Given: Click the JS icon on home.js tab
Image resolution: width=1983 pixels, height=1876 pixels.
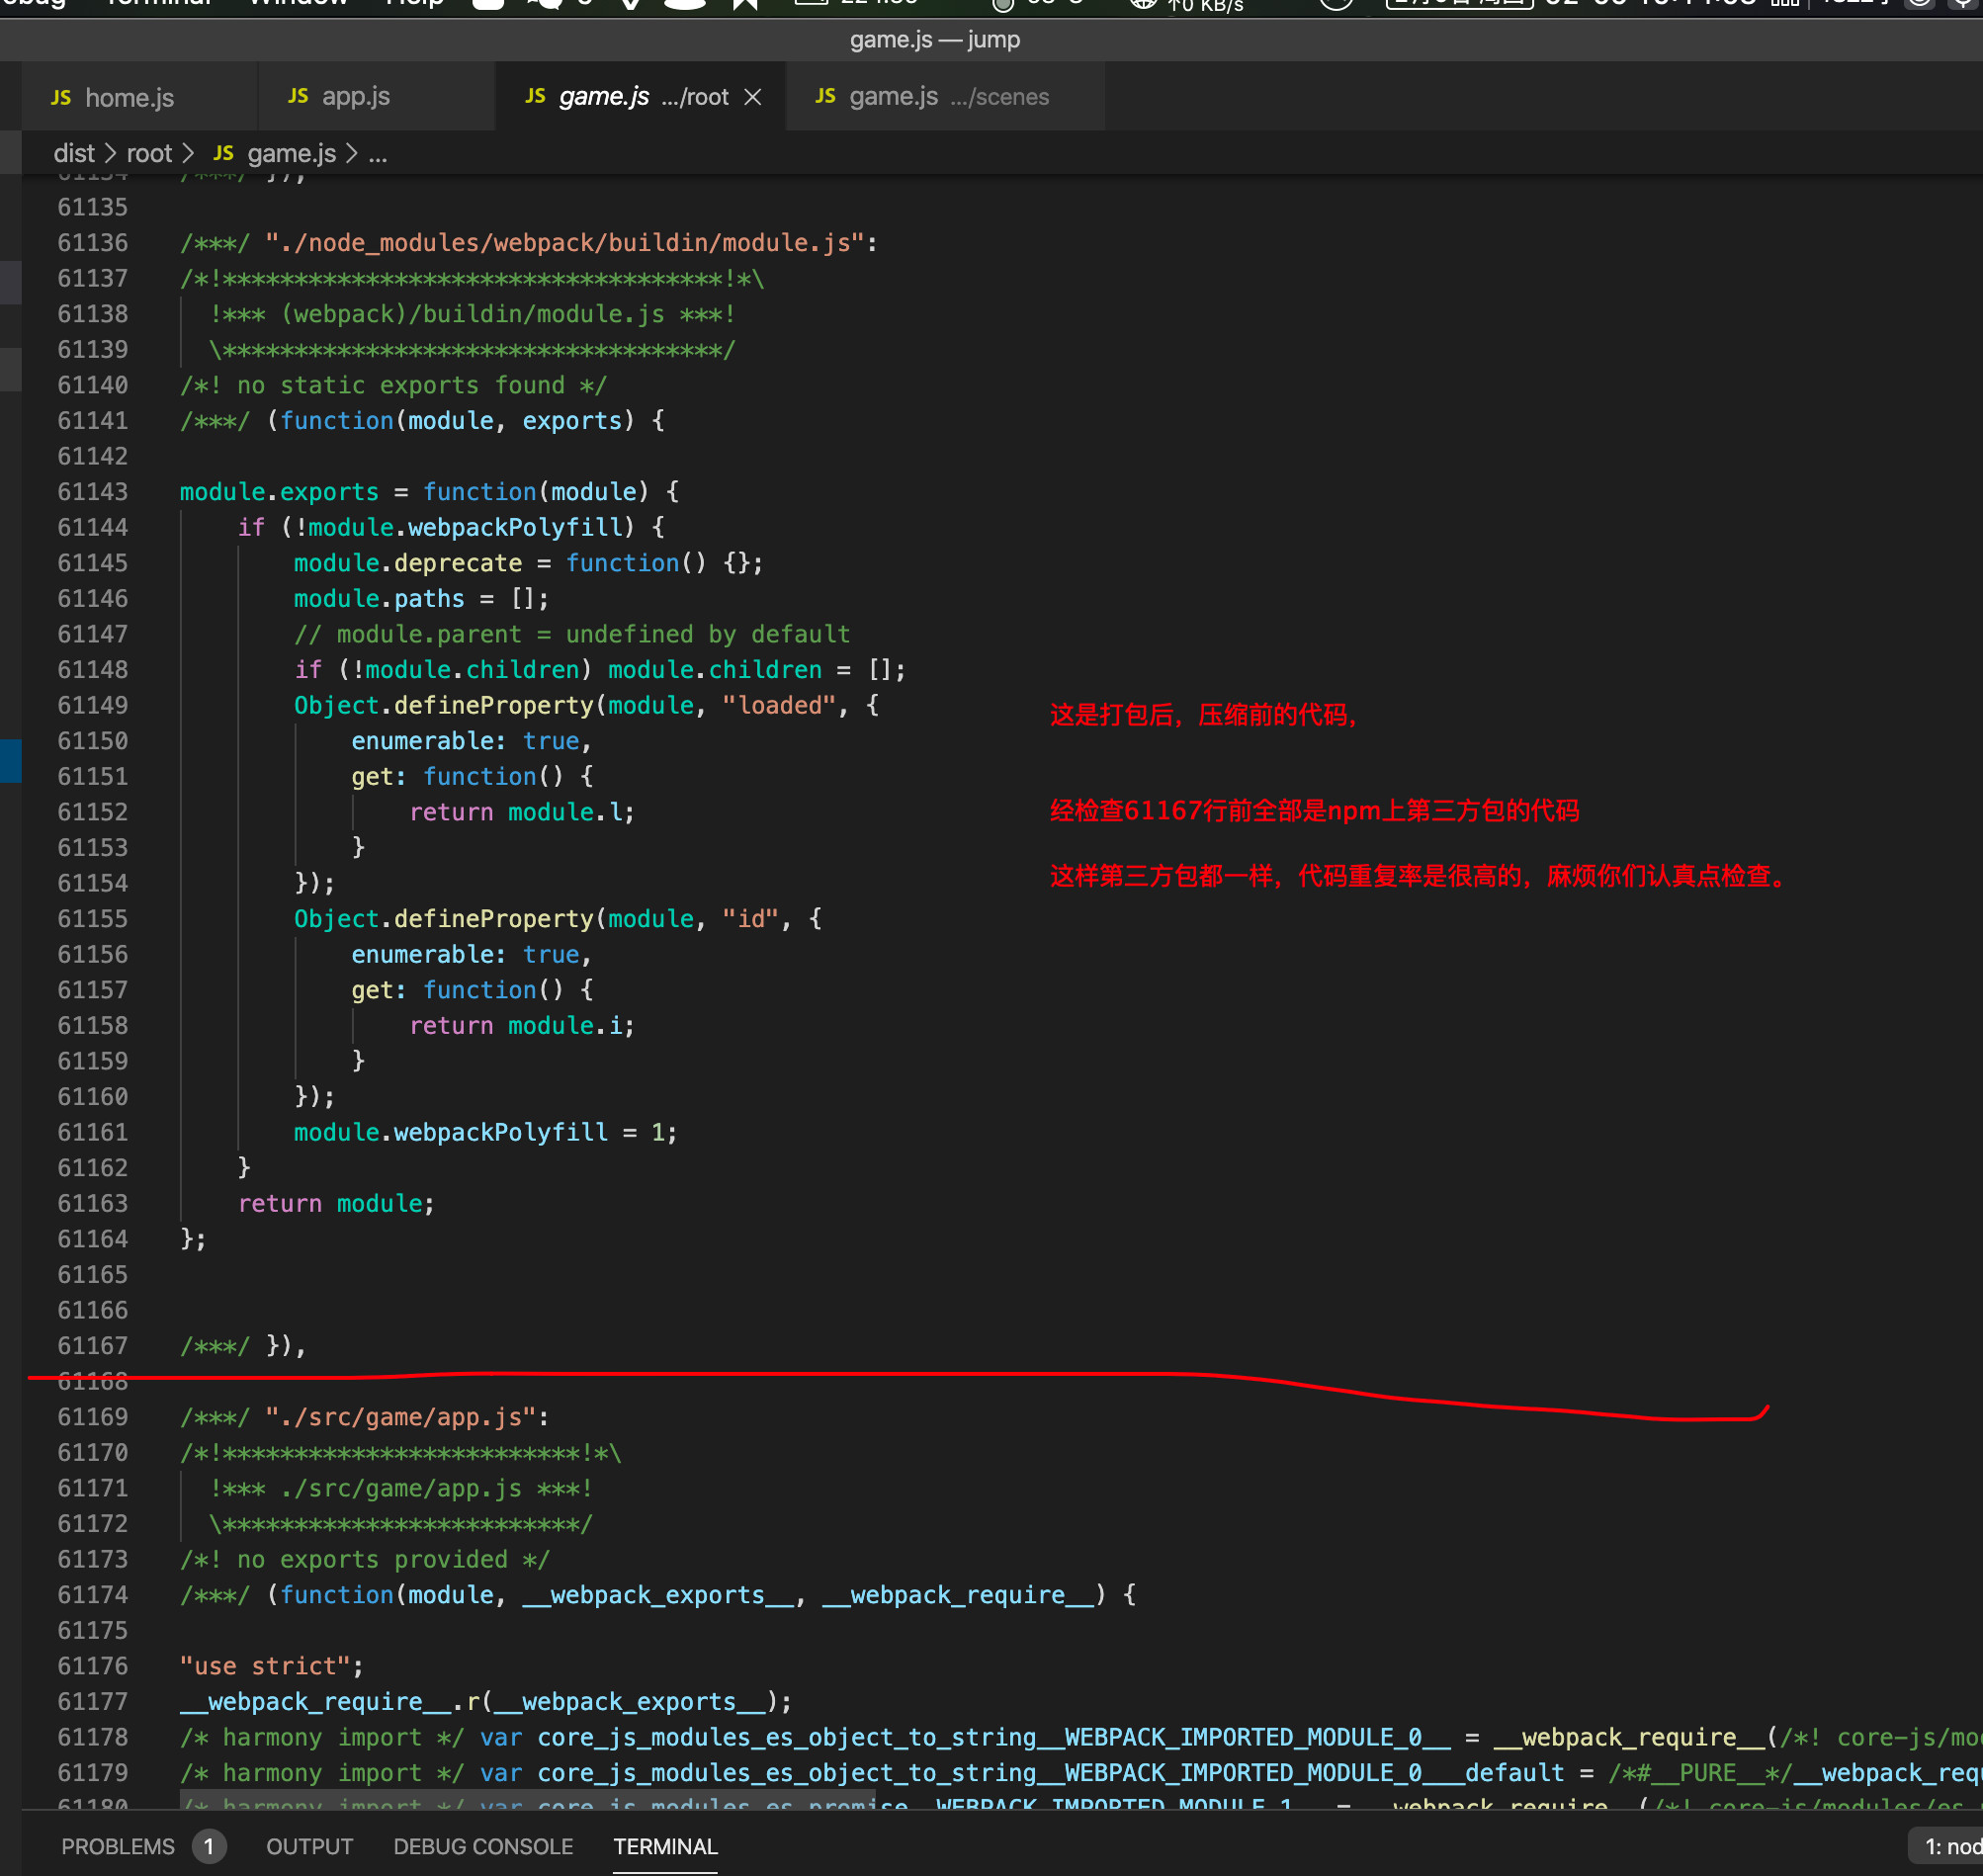Looking at the screenshot, I should (x=61, y=98).
